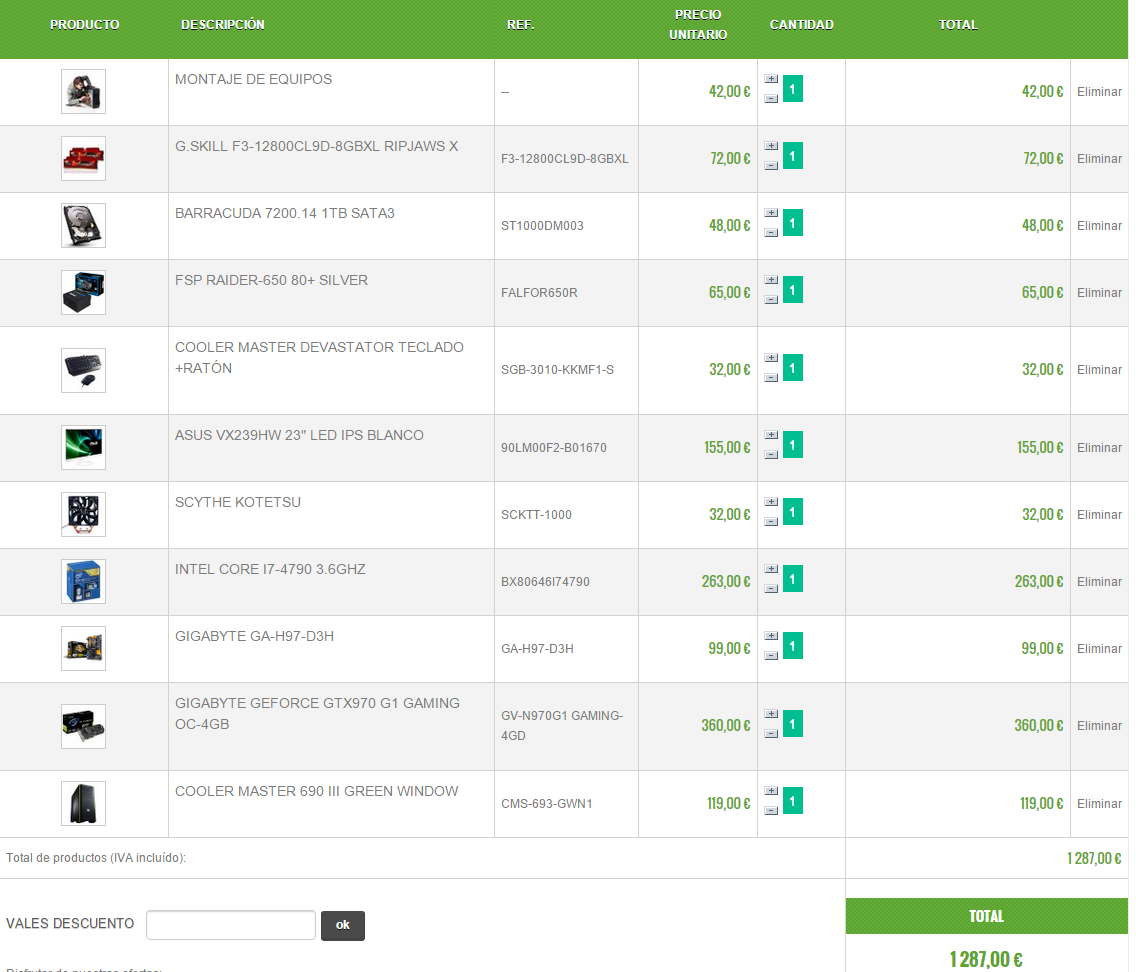Image resolution: width=1136 pixels, height=972 pixels.
Task: Open ASUS VX239HW 23" LED IPS BLANCO link
Action: click(299, 435)
